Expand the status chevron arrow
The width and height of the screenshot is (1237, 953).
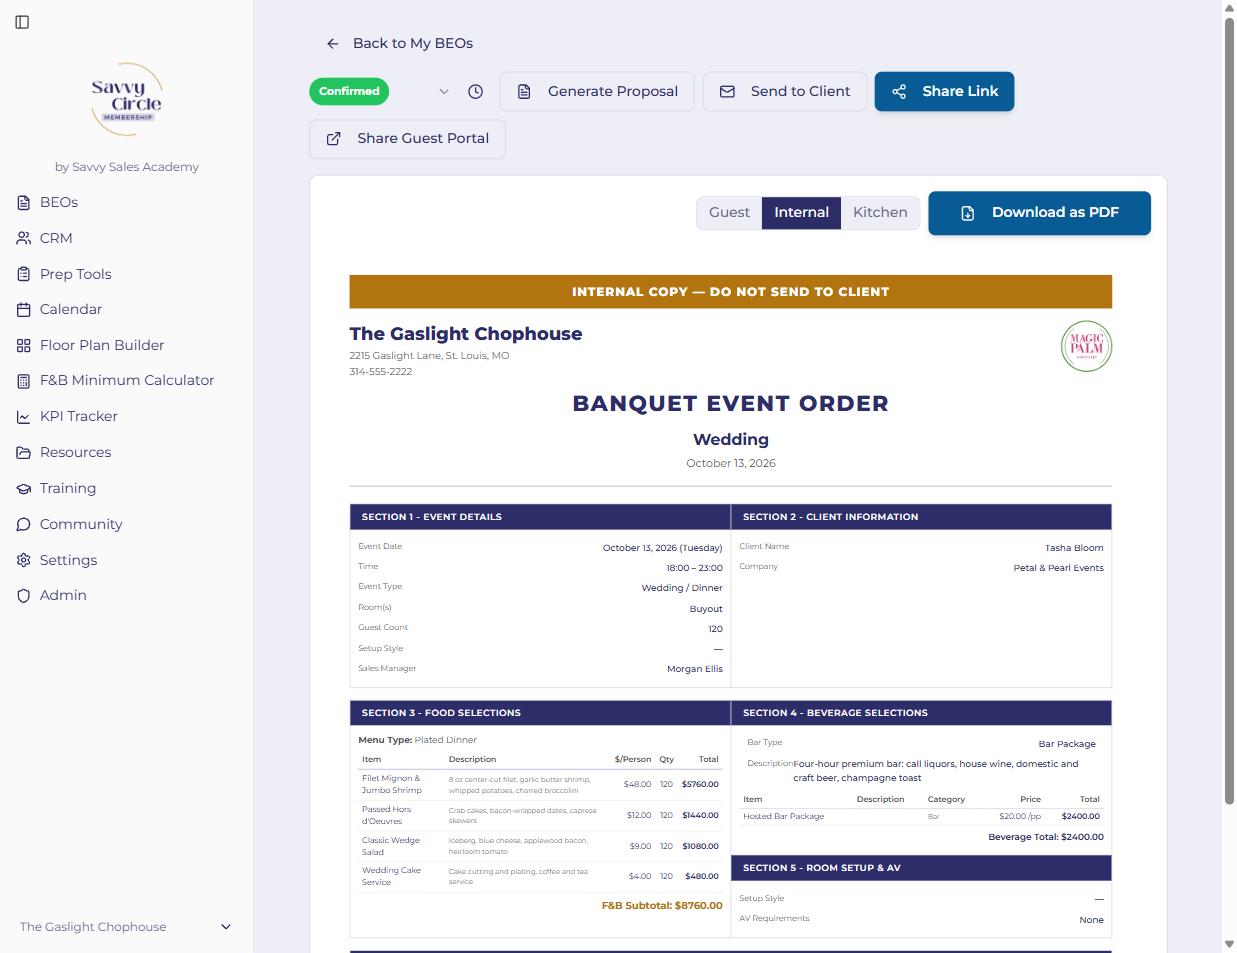(x=444, y=91)
